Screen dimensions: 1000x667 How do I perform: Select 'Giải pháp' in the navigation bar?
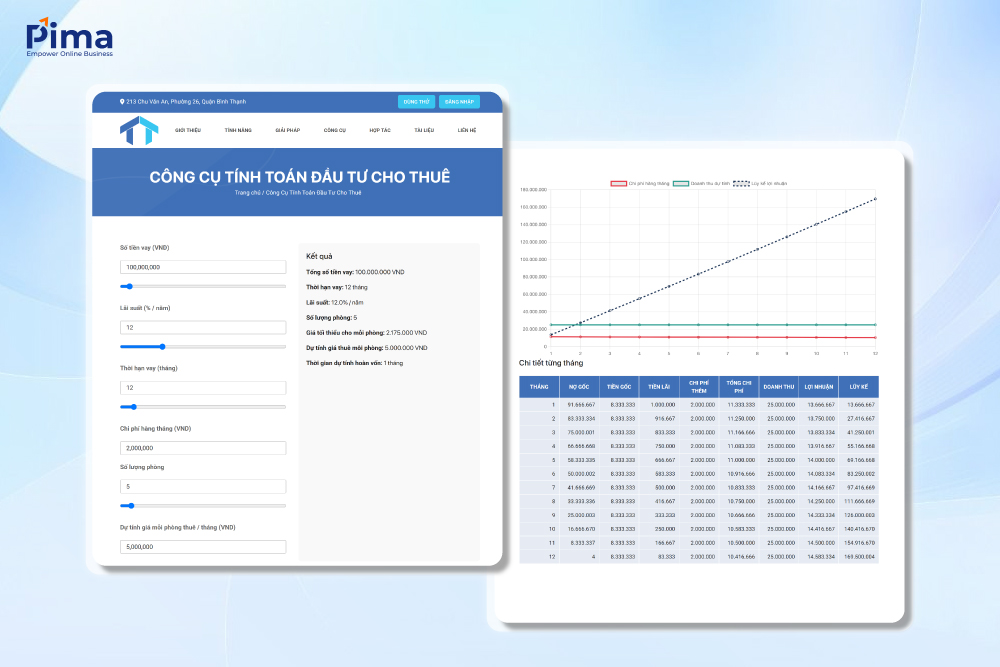[x=288, y=130]
